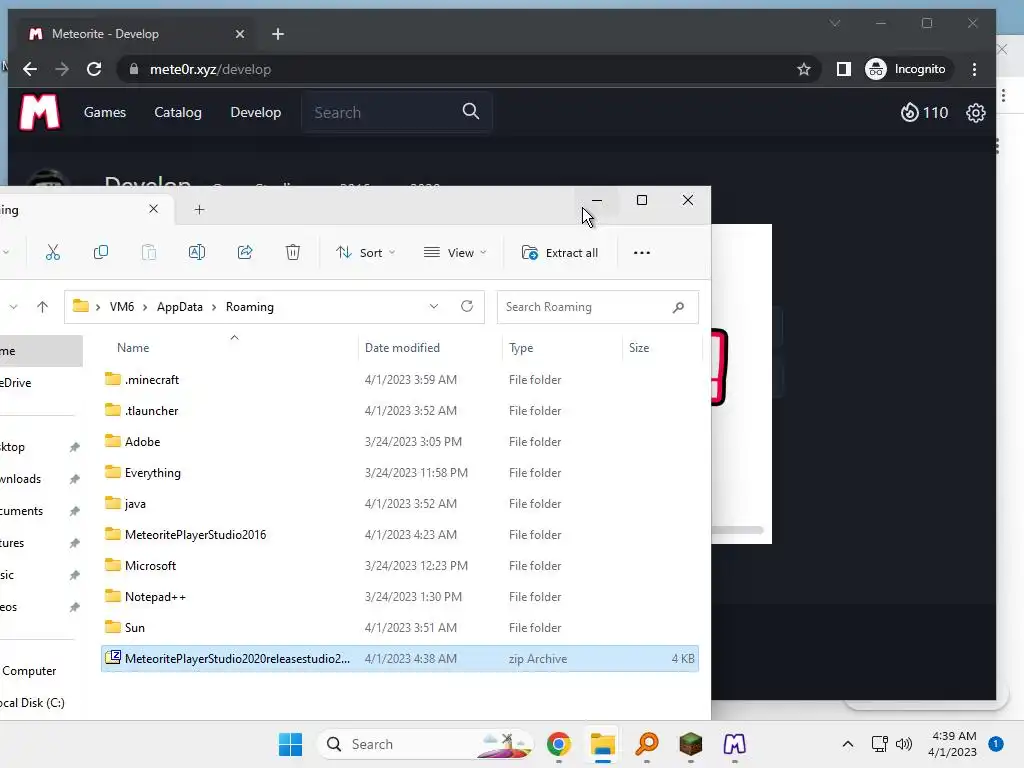
Task: Select the .tlauncher folder
Action: 400,411
